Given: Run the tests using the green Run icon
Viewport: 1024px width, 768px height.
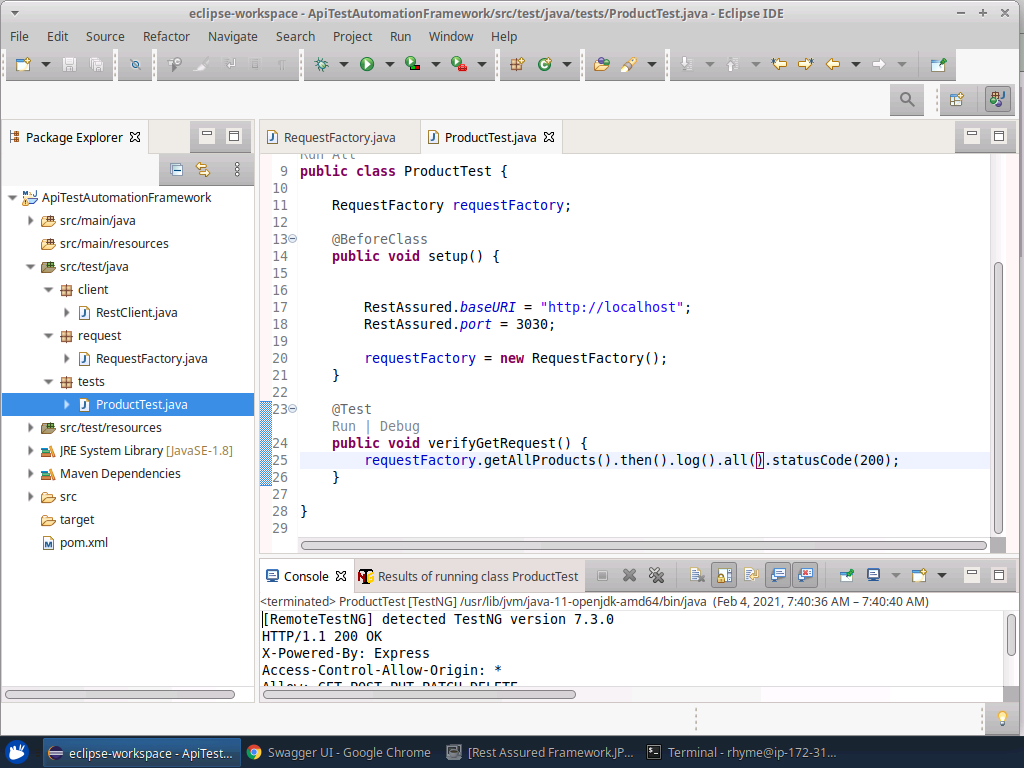Looking at the screenshot, I should (x=365, y=64).
